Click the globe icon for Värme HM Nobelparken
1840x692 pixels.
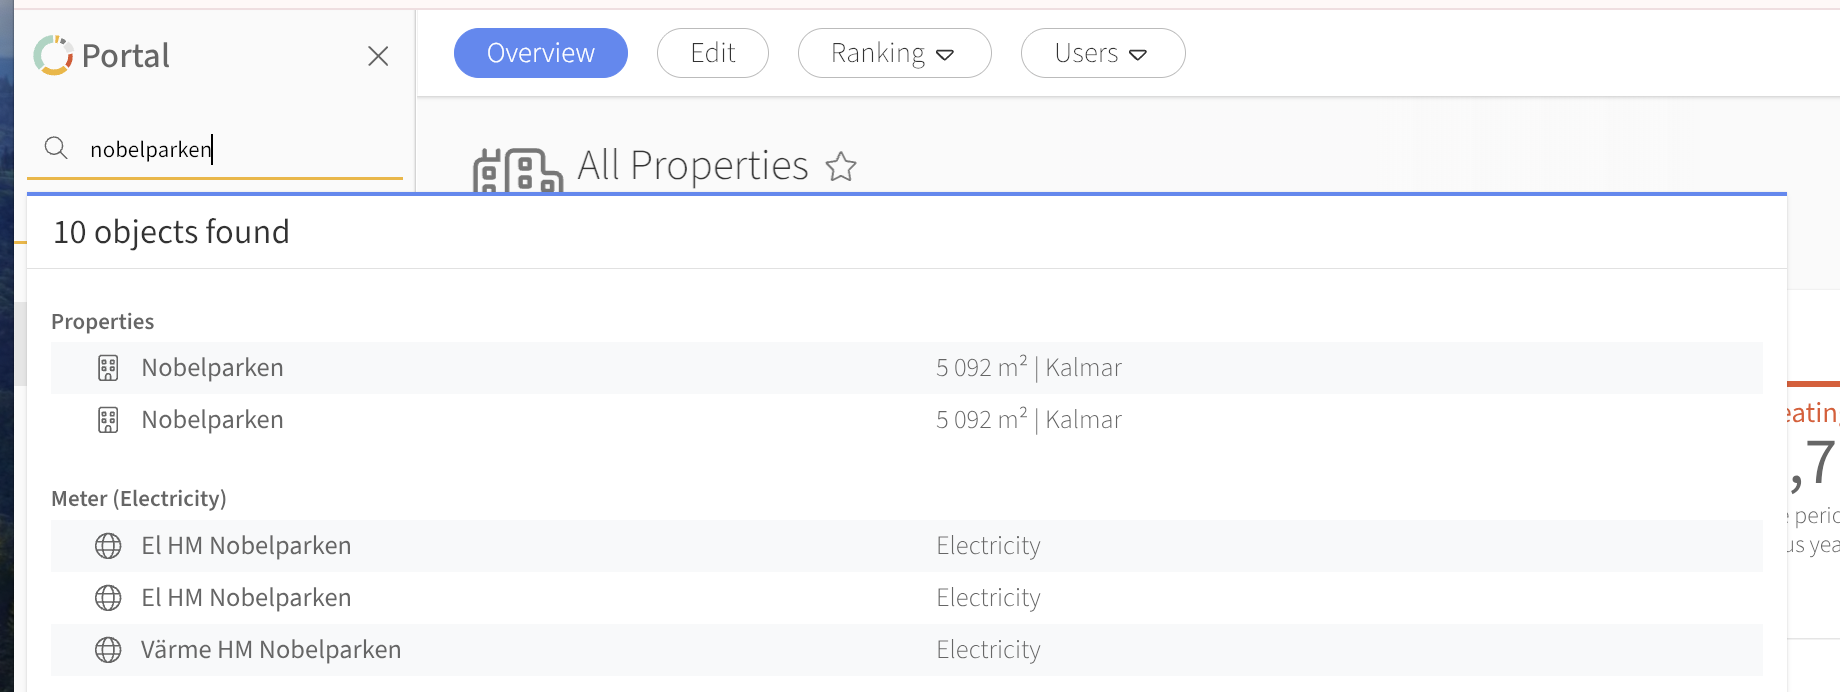108,650
